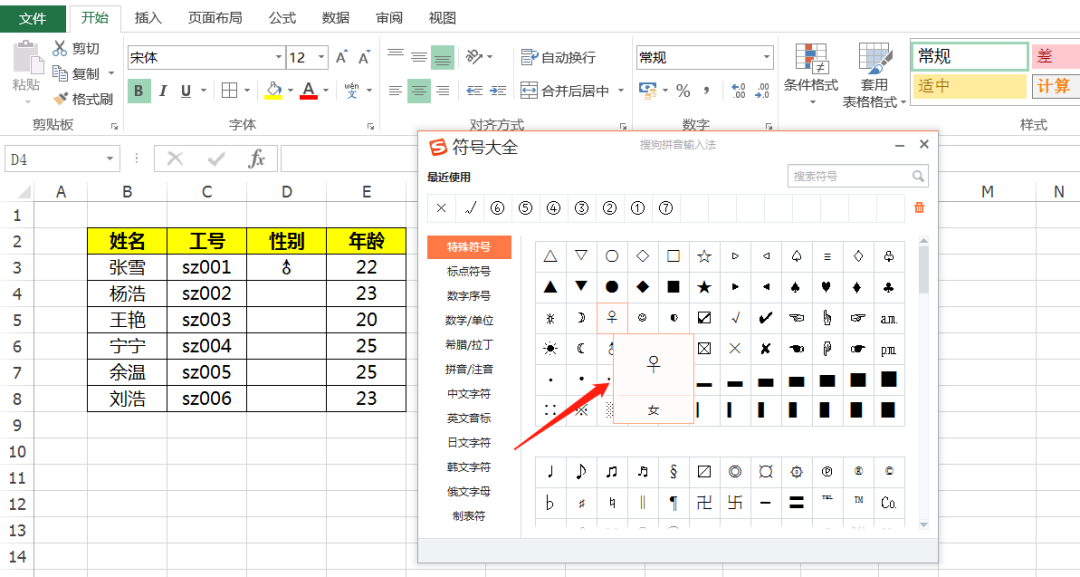1080x577 pixels.
Task: Open the font color dropdown arrow
Action: (x=326, y=91)
